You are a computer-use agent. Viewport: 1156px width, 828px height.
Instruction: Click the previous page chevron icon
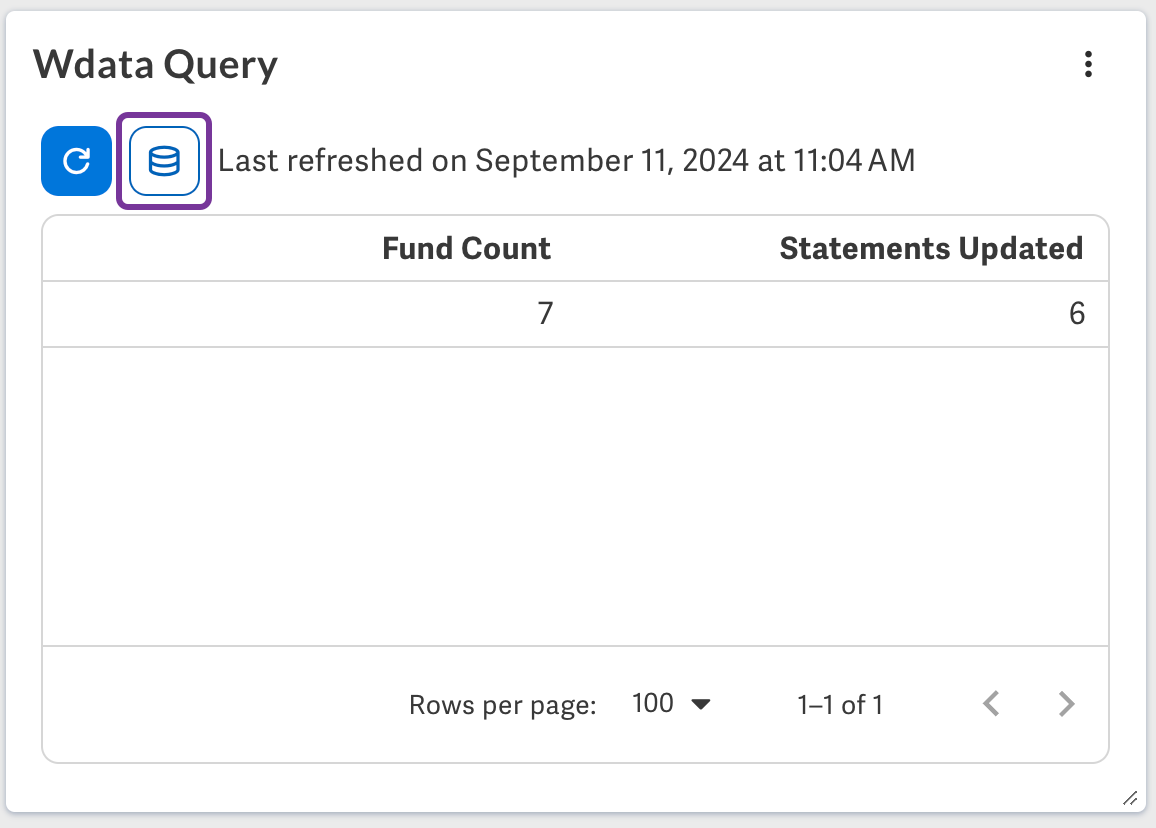click(x=990, y=704)
